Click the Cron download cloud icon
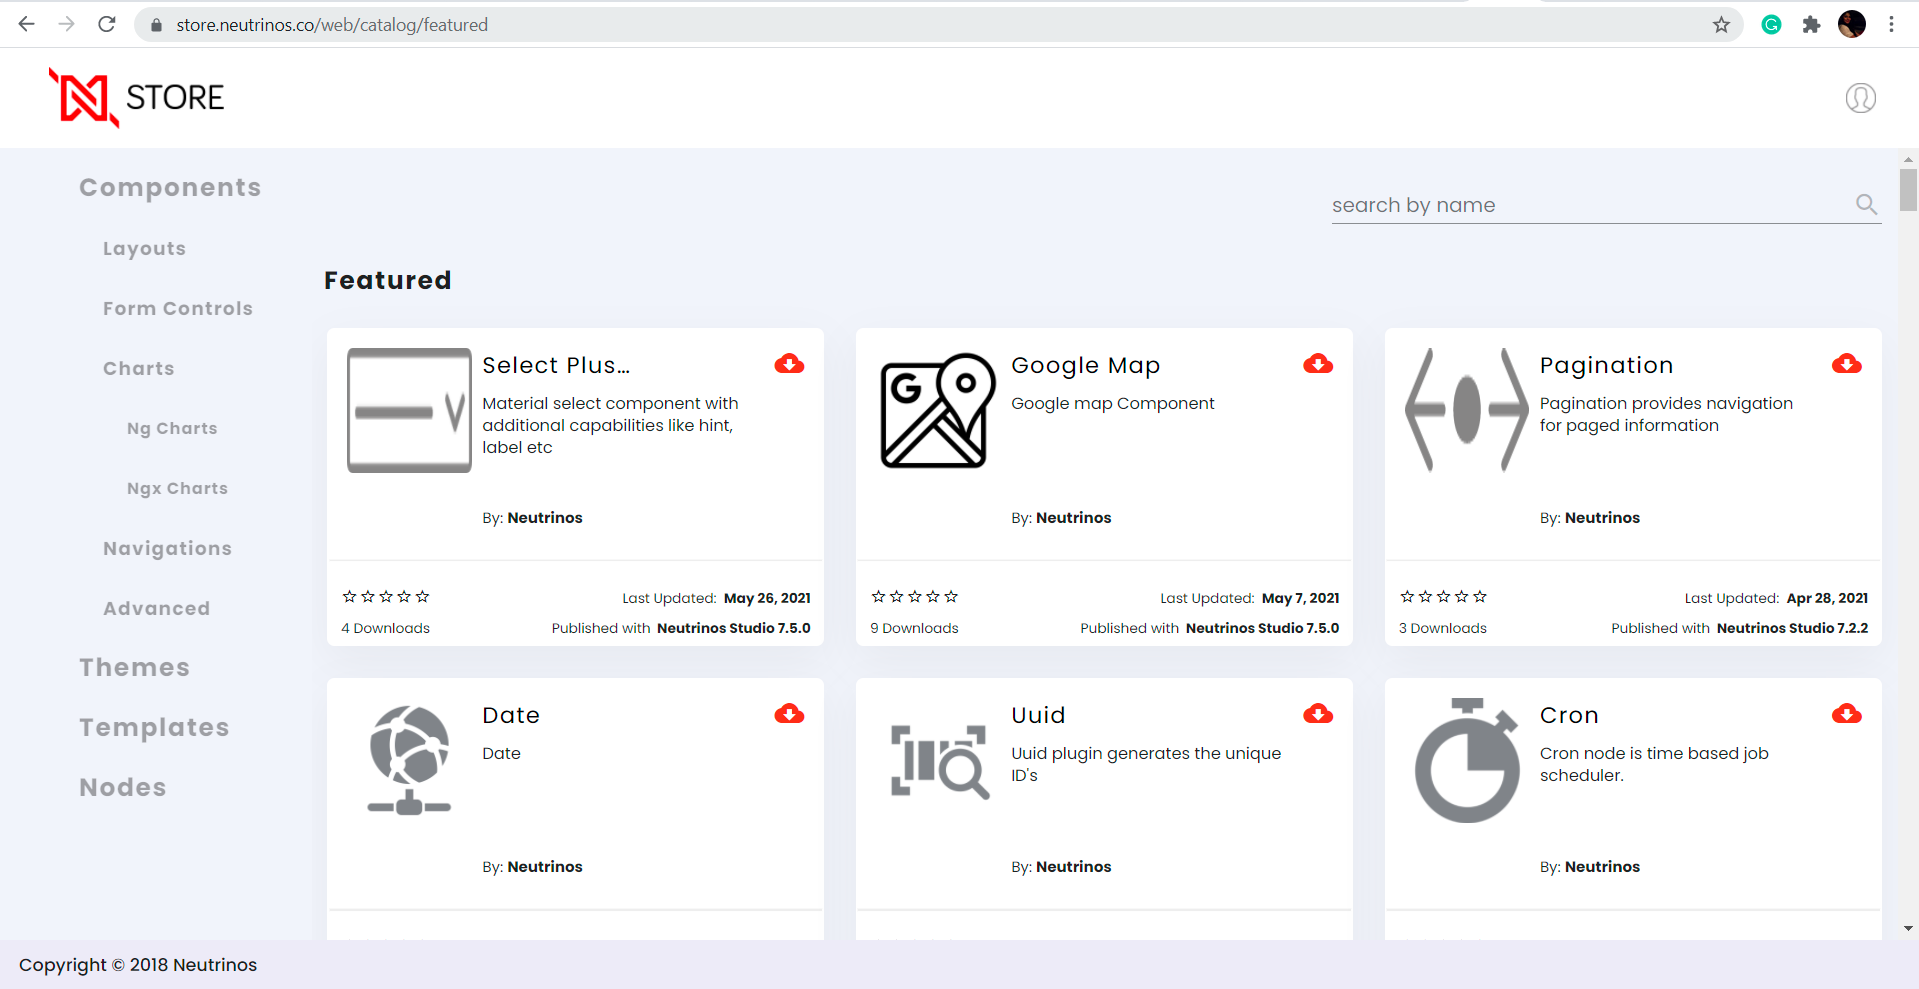Viewport: 1919px width, 989px height. 1846,714
